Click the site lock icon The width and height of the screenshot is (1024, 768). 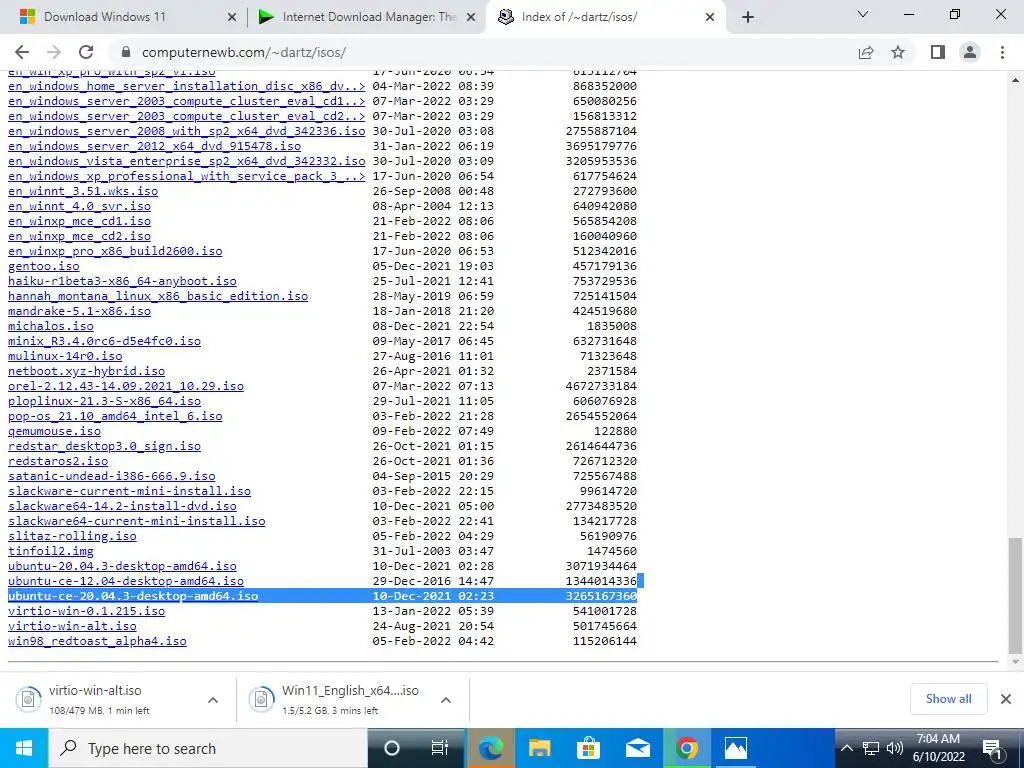[126, 52]
